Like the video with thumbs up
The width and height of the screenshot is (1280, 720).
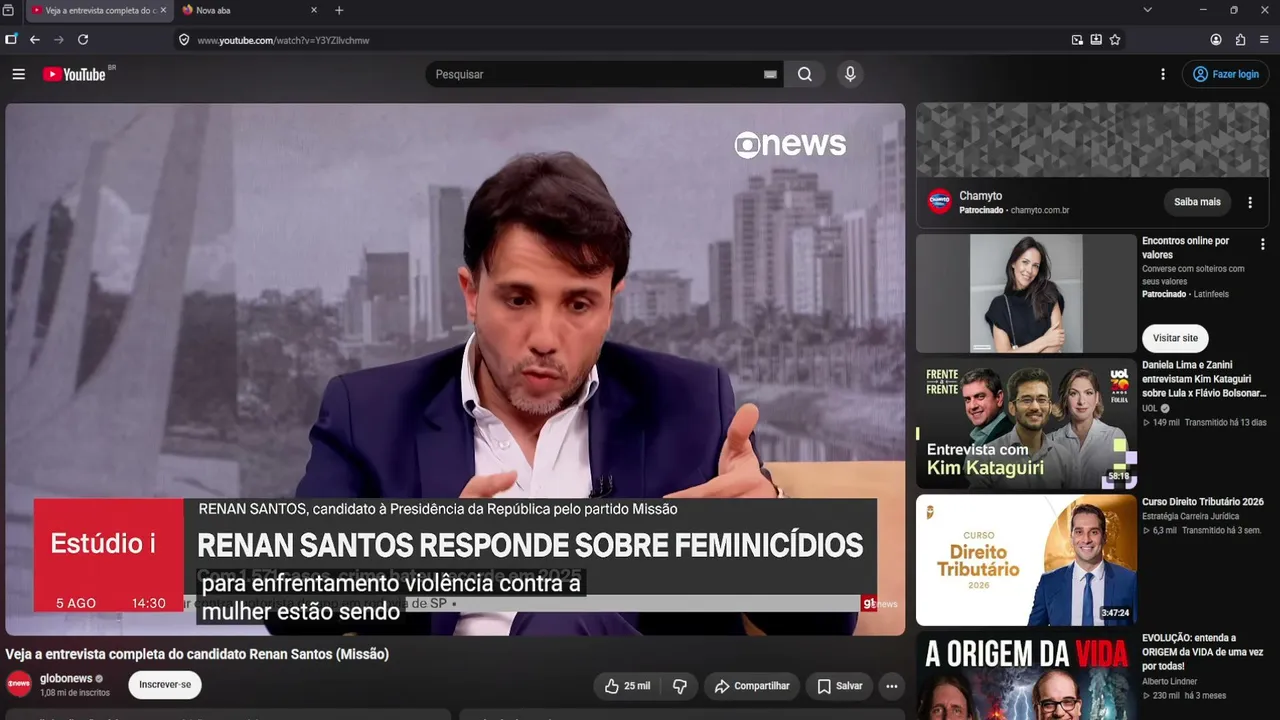click(x=627, y=686)
